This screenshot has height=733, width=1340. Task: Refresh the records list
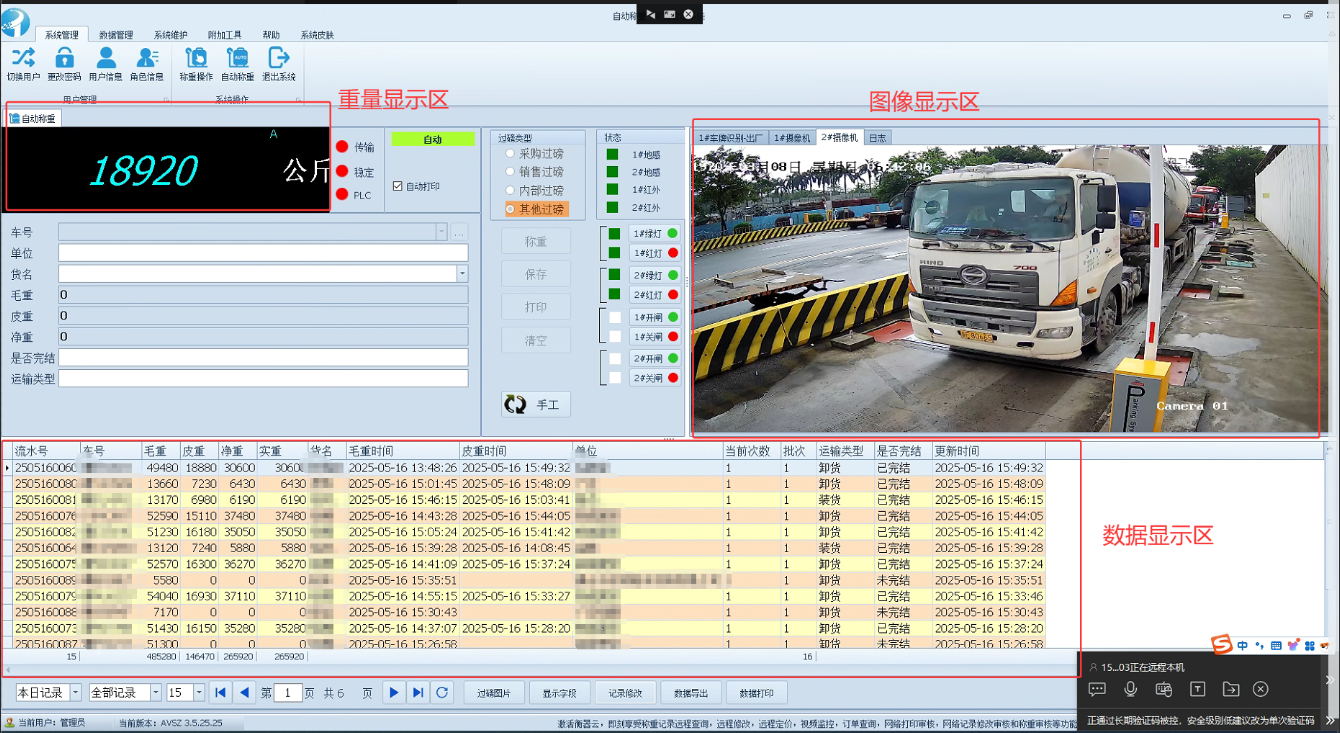coord(441,692)
